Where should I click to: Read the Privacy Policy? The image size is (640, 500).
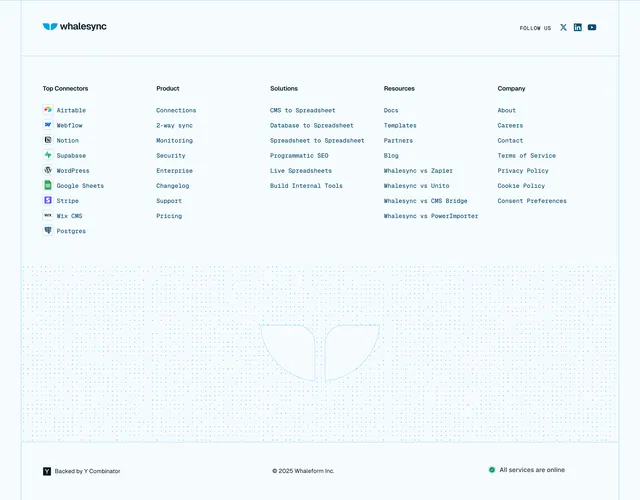pyautogui.click(x=523, y=171)
